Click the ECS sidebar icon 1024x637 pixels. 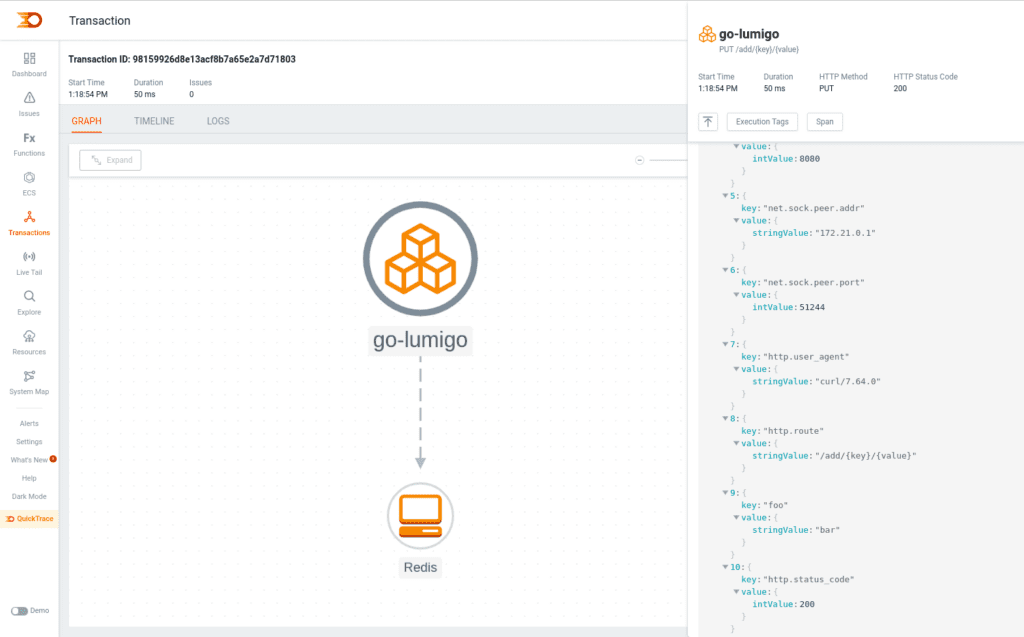(29, 183)
